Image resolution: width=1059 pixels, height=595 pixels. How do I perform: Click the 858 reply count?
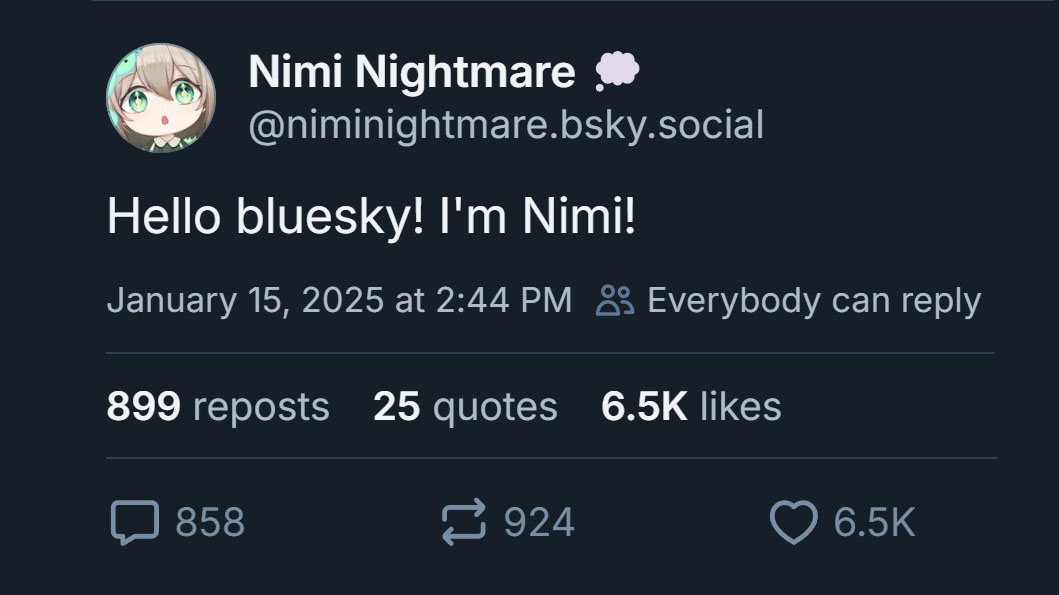(210, 522)
